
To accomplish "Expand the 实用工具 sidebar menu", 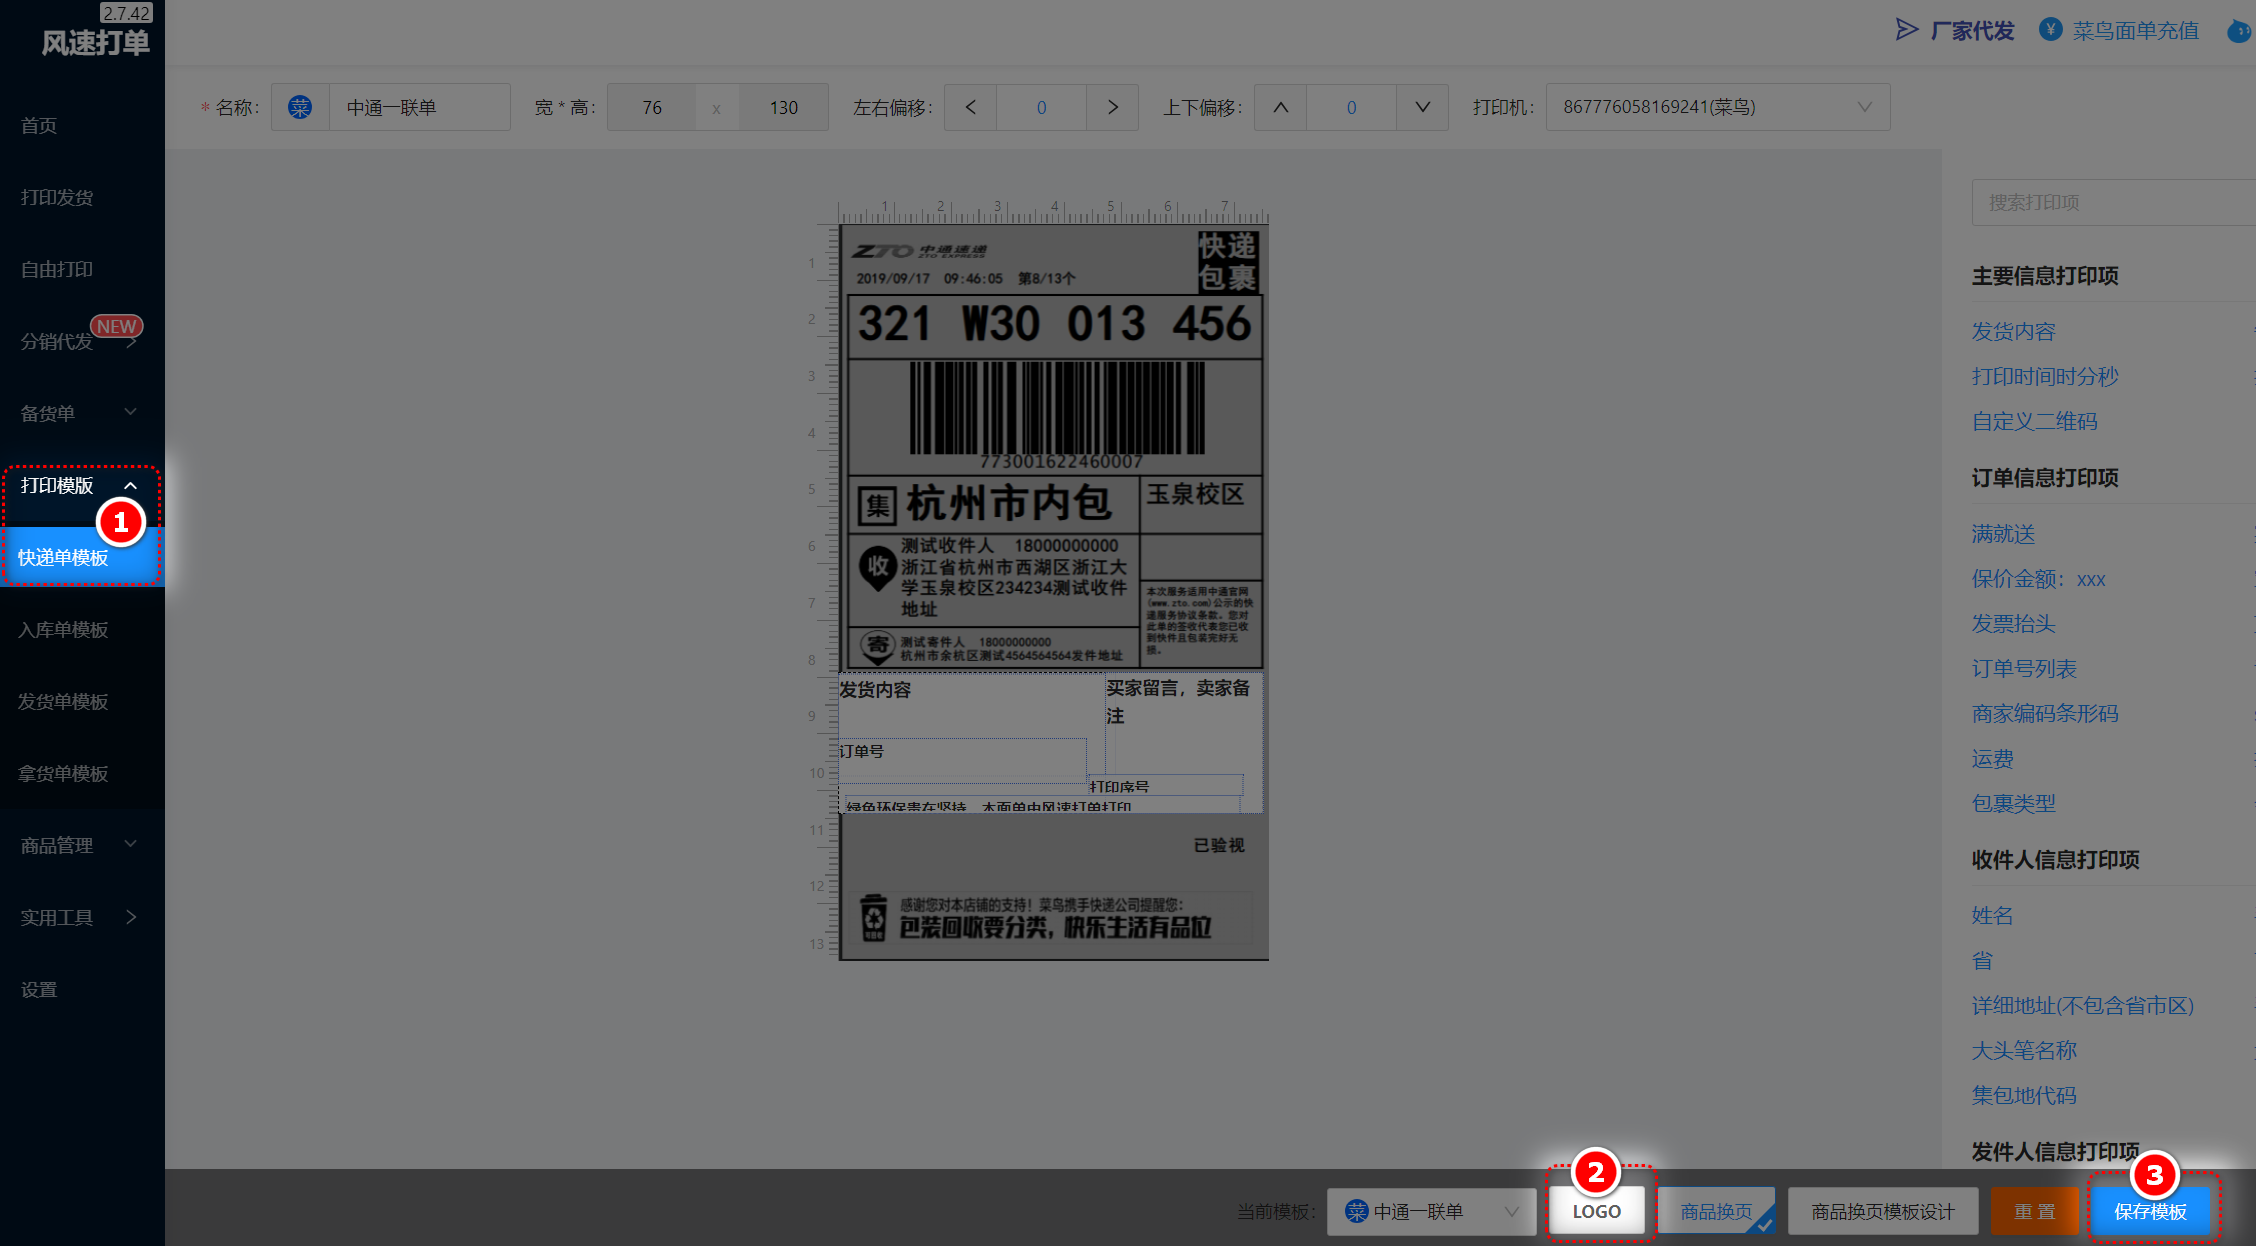I will pyautogui.click(x=80, y=917).
